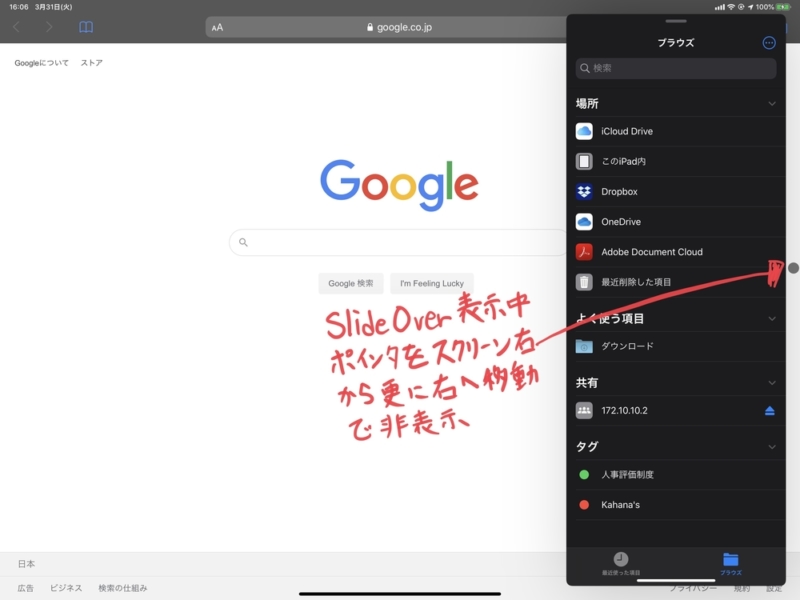Tap the AA reader view button
This screenshot has height=600, width=800.
pyautogui.click(x=217, y=28)
